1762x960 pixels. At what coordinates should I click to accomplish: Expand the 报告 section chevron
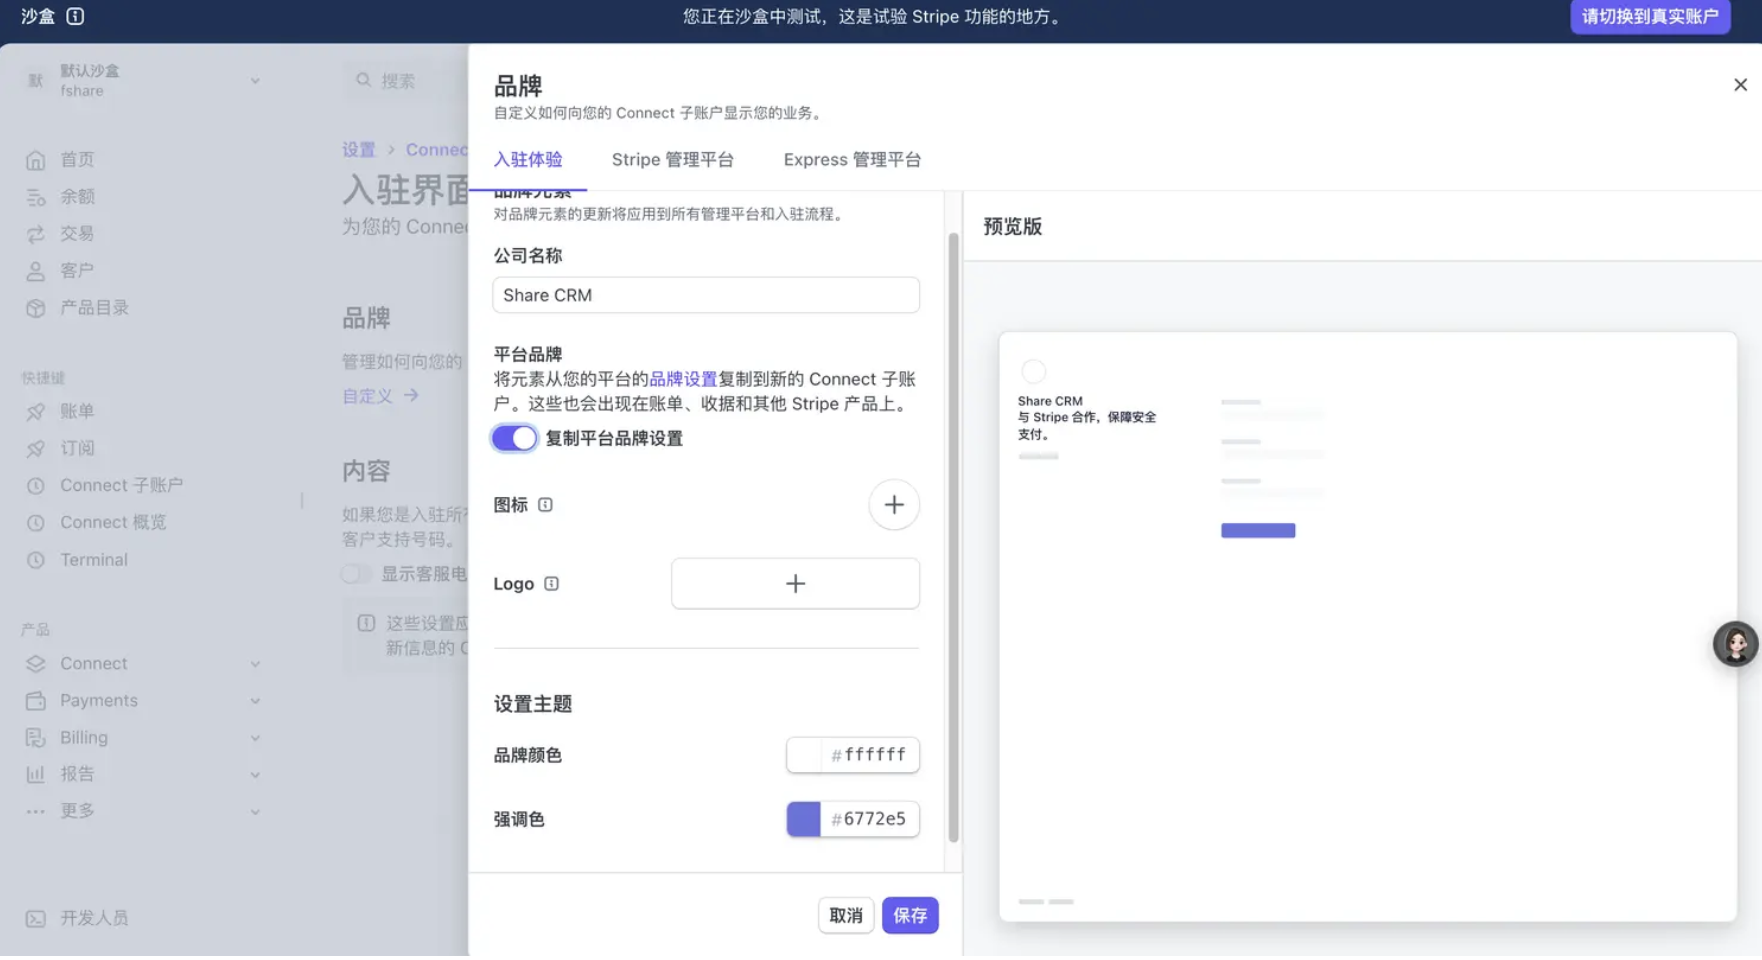(x=255, y=774)
